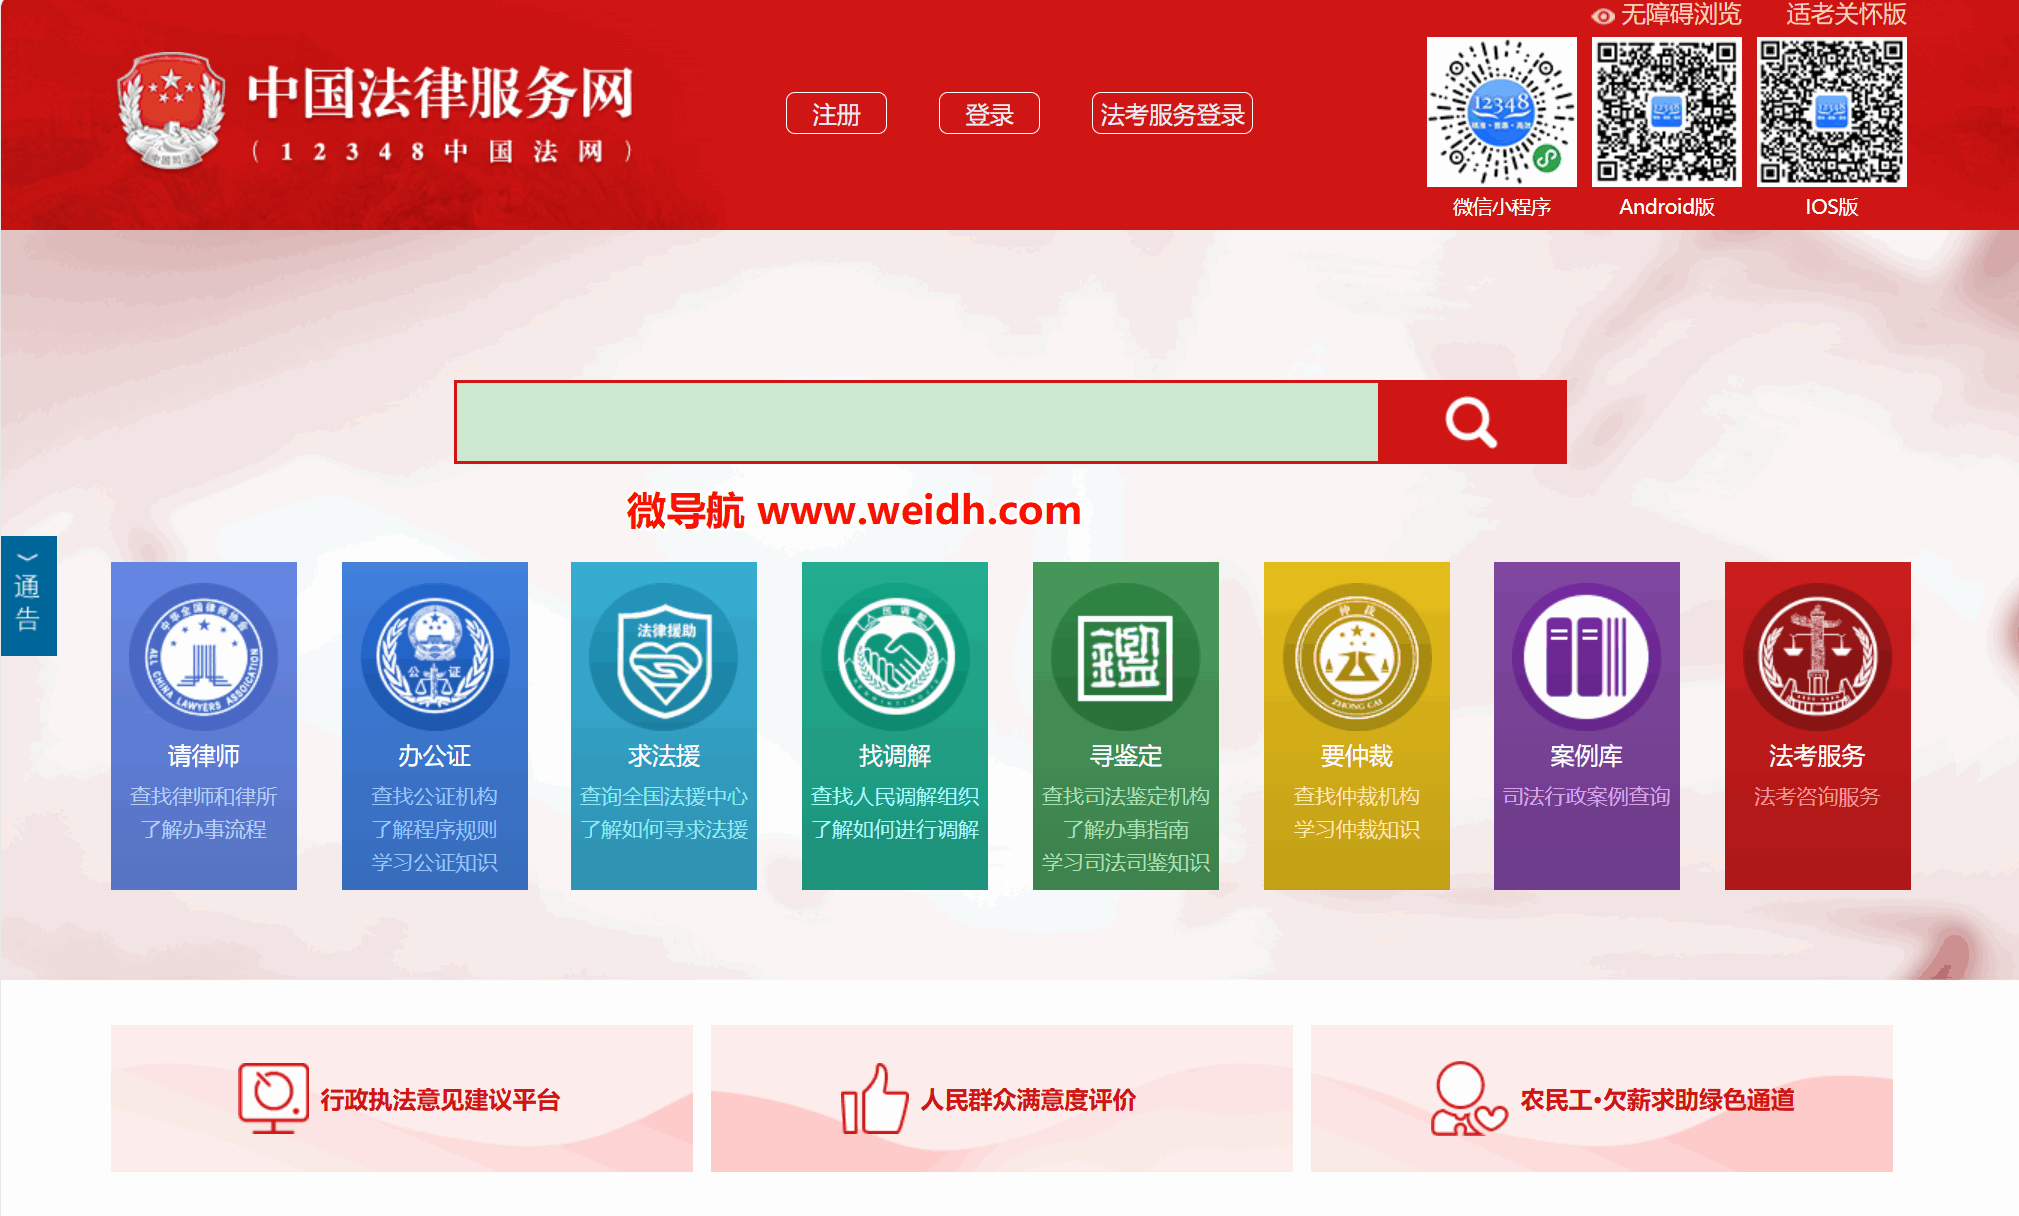The width and height of the screenshot is (2019, 1216).
Task: Click the eye icon for 无障碍浏览
Action: pyautogui.click(x=1603, y=16)
